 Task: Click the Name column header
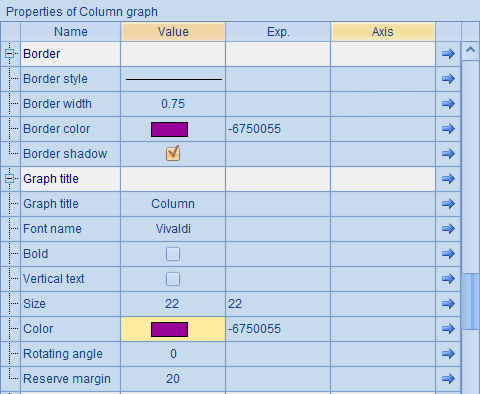(71, 32)
